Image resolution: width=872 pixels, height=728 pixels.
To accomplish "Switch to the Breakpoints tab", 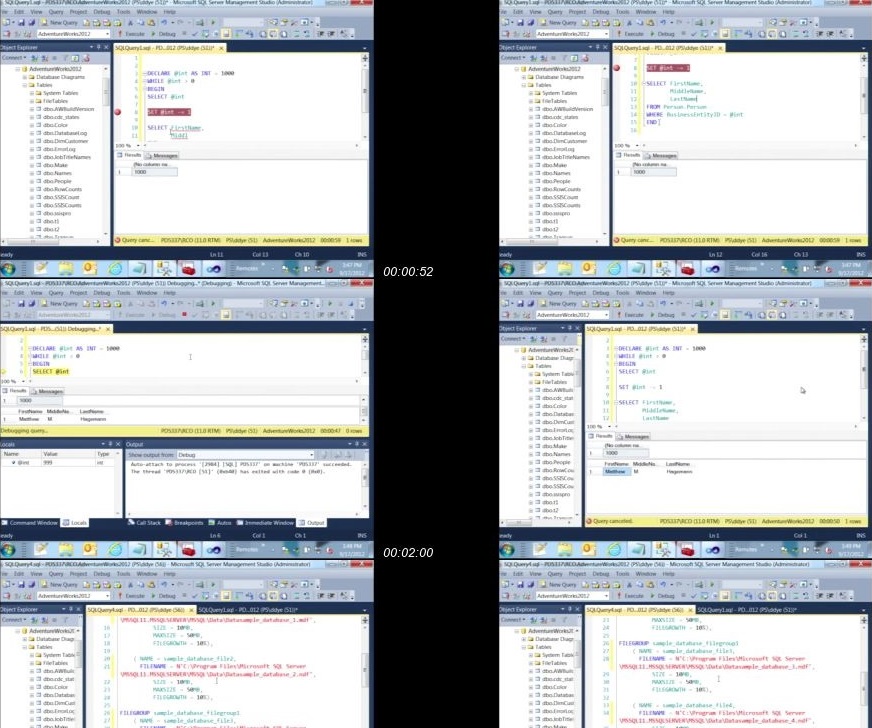I will tap(185, 523).
